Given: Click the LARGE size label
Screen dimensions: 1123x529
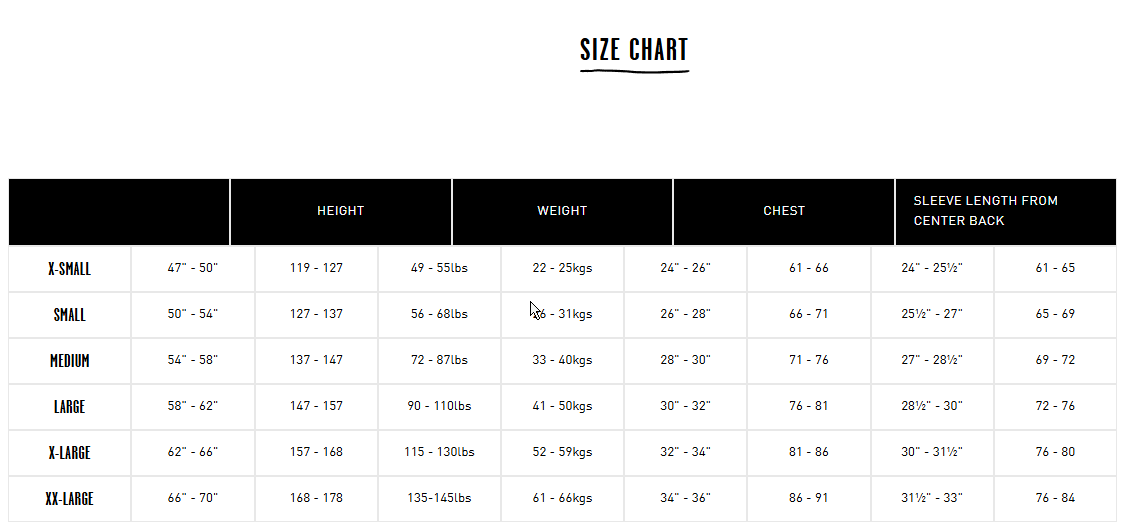Looking at the screenshot, I should pyautogui.click(x=69, y=407).
